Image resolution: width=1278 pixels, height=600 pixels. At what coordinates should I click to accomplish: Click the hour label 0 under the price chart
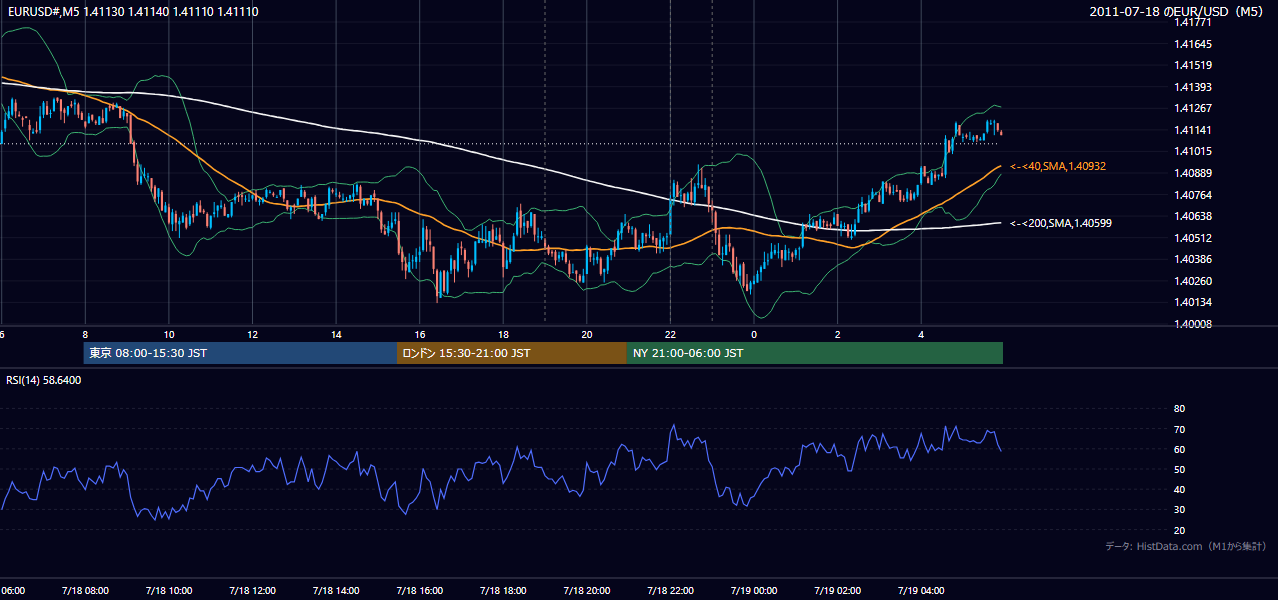click(754, 334)
